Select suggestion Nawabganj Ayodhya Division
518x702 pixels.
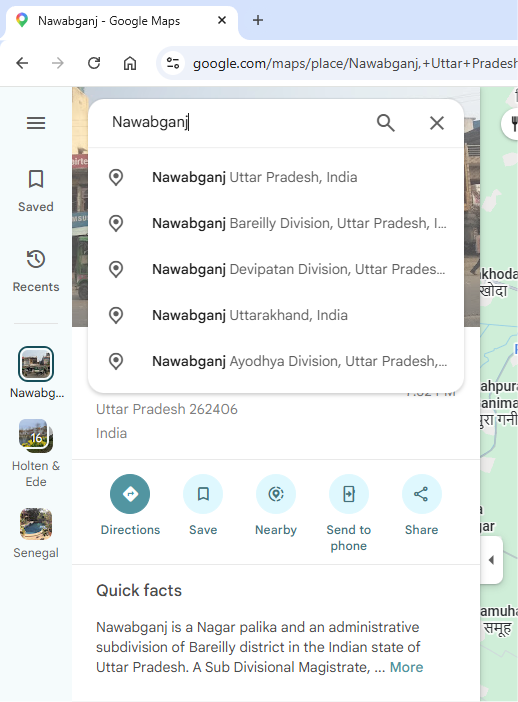click(x=276, y=361)
